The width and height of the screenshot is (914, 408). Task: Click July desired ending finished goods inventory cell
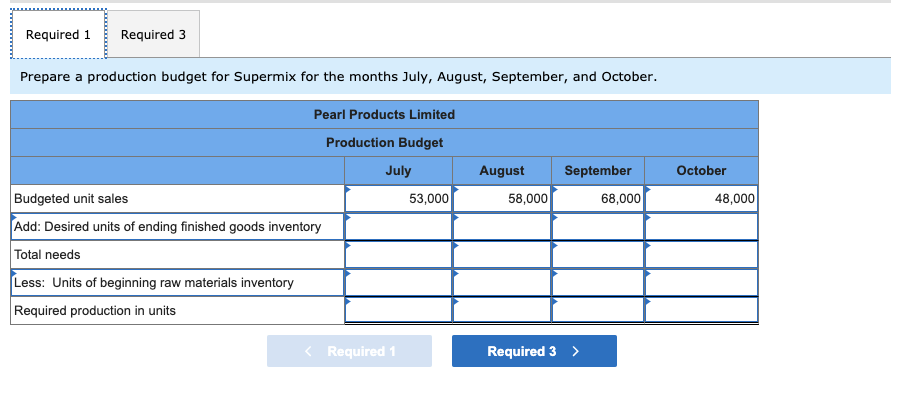coord(399,226)
